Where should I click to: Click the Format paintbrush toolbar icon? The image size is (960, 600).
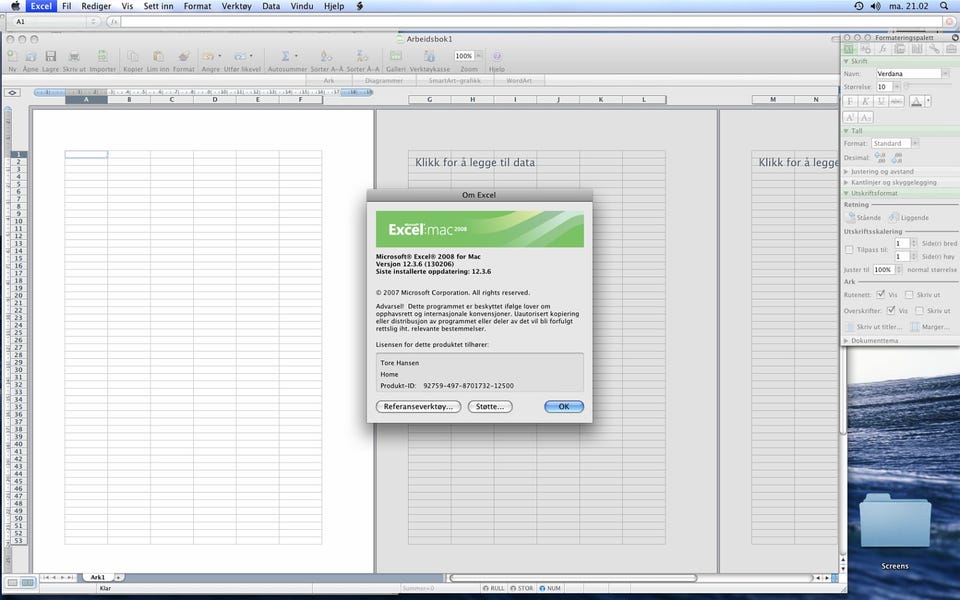point(184,56)
